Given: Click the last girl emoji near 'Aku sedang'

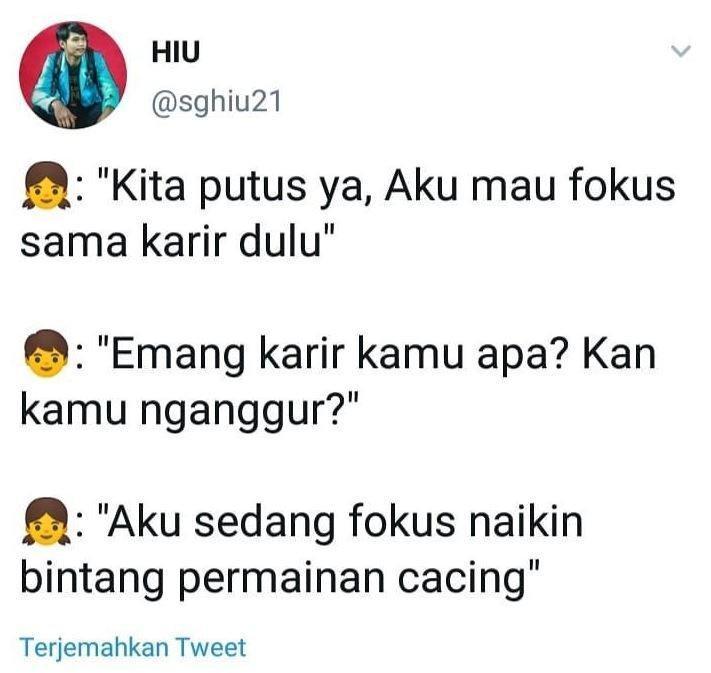Looking at the screenshot, I should pyautogui.click(x=46, y=522).
